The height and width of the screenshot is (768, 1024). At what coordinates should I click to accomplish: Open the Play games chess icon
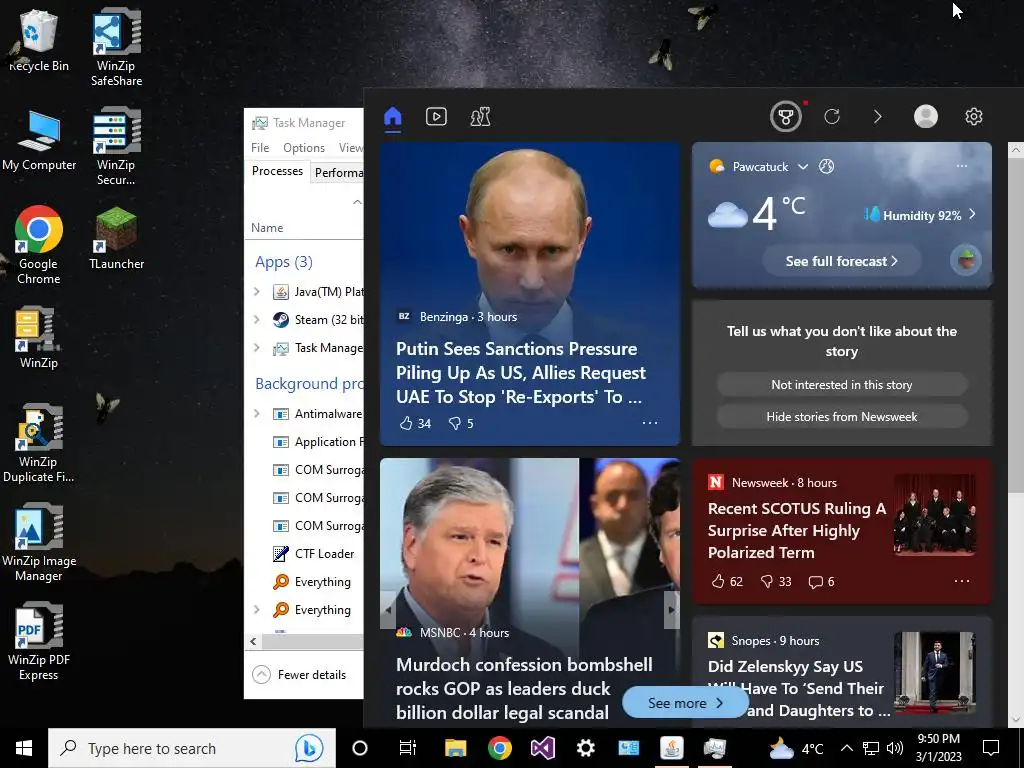click(480, 117)
